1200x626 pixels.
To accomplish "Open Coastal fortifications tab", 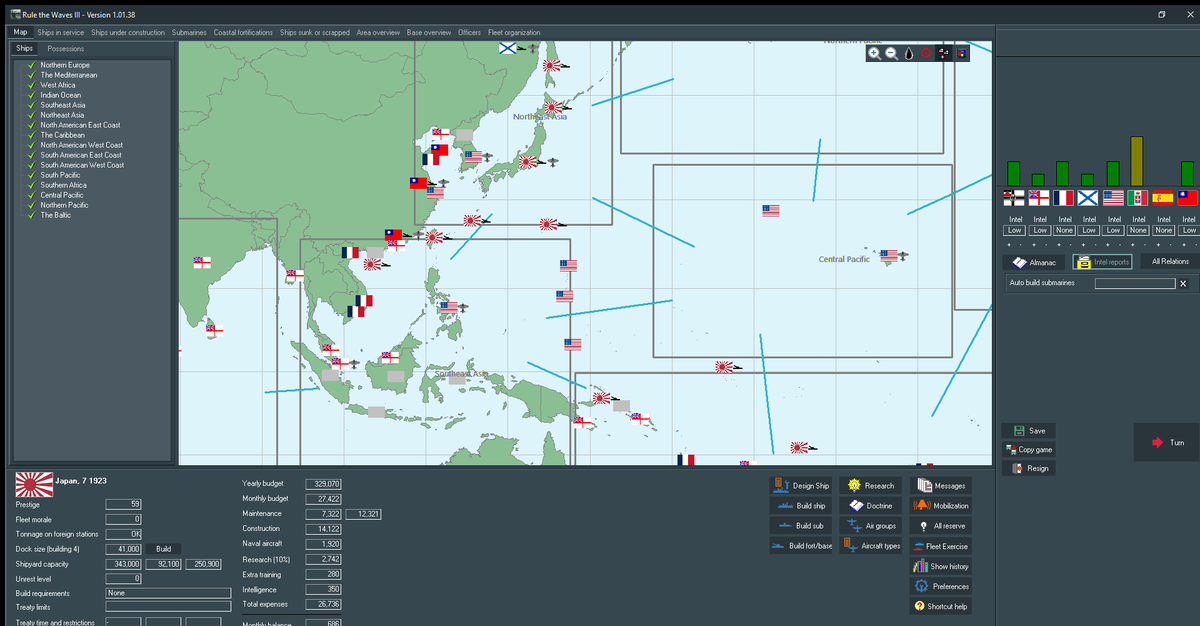I will click(x=243, y=32).
